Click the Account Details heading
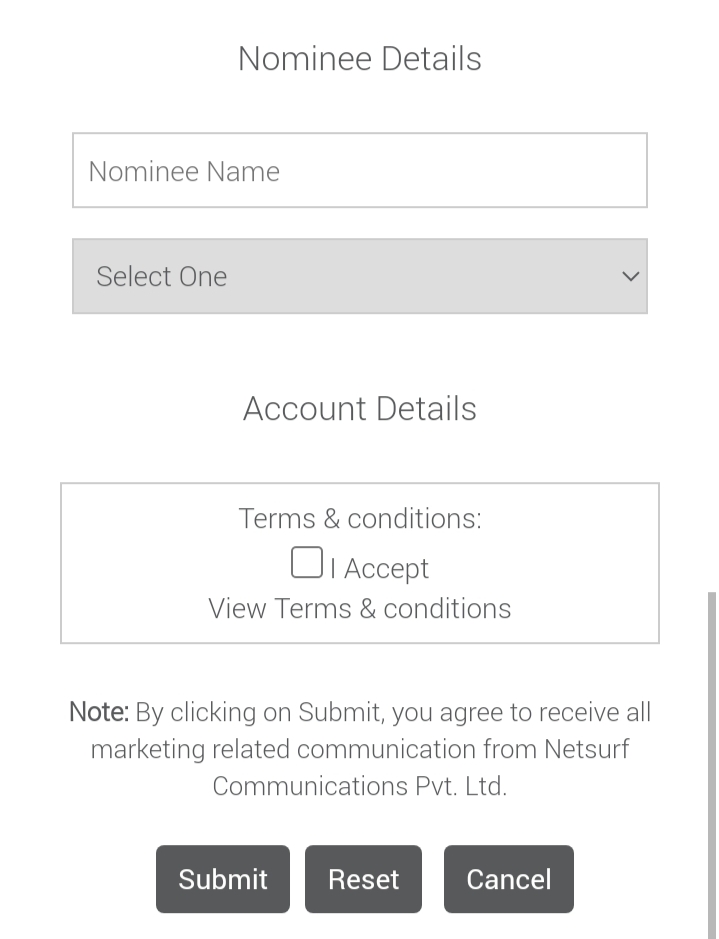719x939 pixels. [x=359, y=409]
